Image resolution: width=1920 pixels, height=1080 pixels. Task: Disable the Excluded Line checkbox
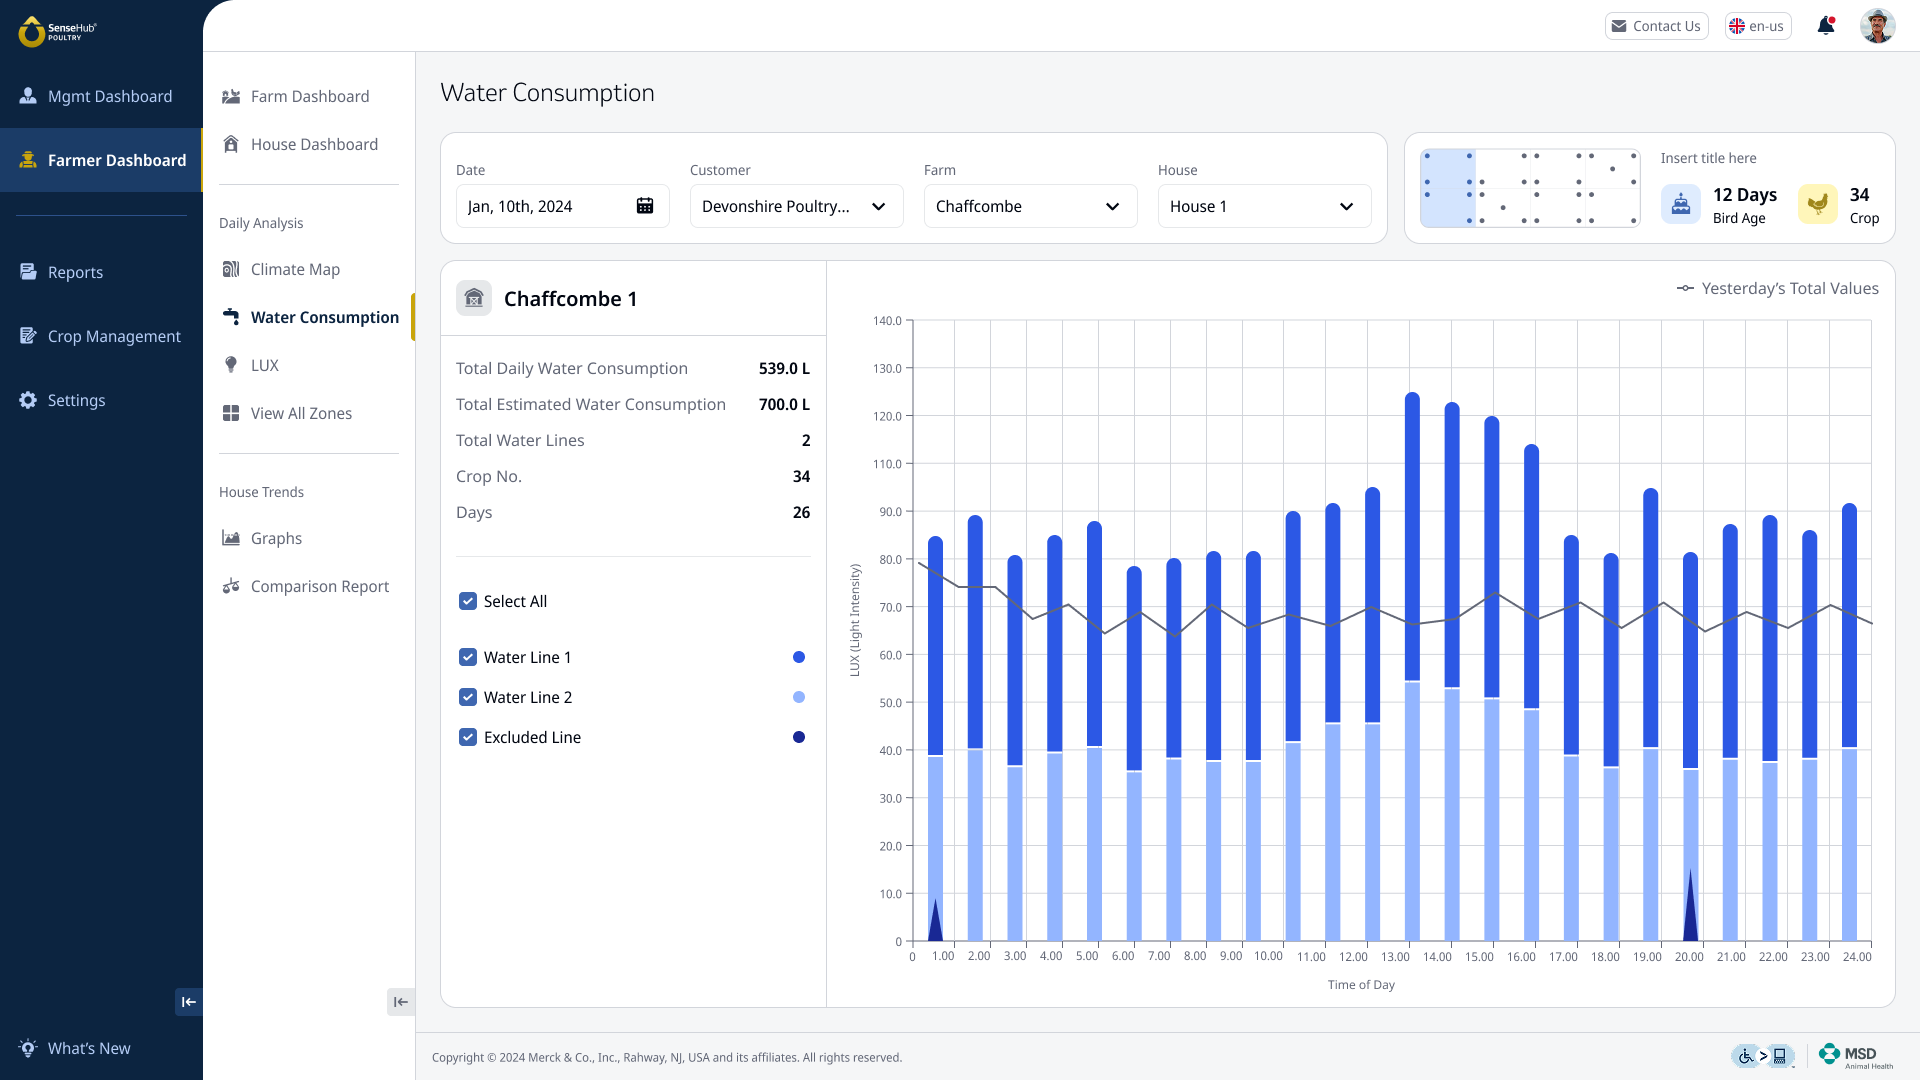pyautogui.click(x=468, y=737)
